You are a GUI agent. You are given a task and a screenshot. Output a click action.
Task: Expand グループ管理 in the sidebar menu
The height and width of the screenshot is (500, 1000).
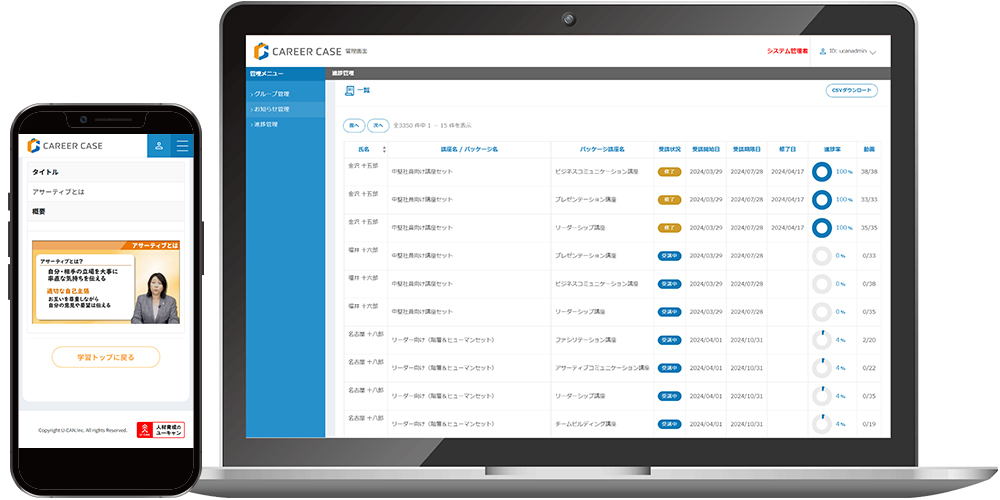click(271, 93)
